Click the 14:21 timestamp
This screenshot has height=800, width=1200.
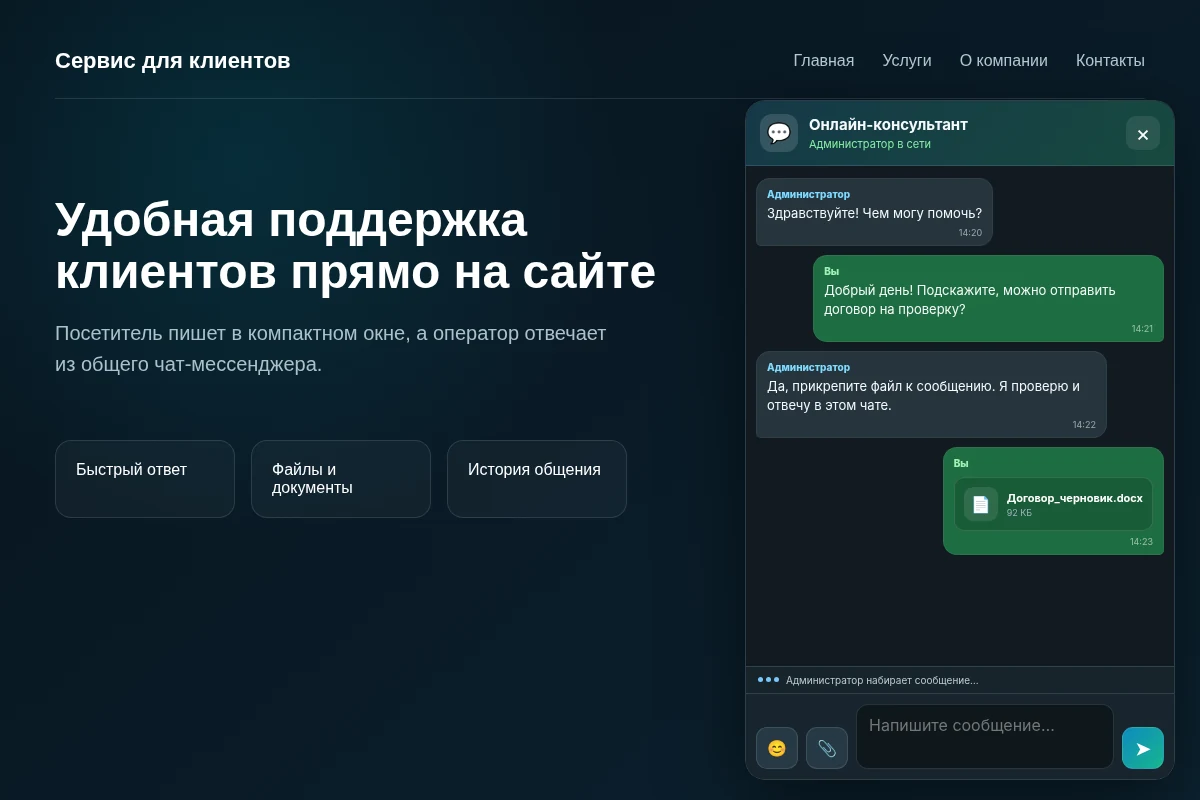click(1142, 329)
